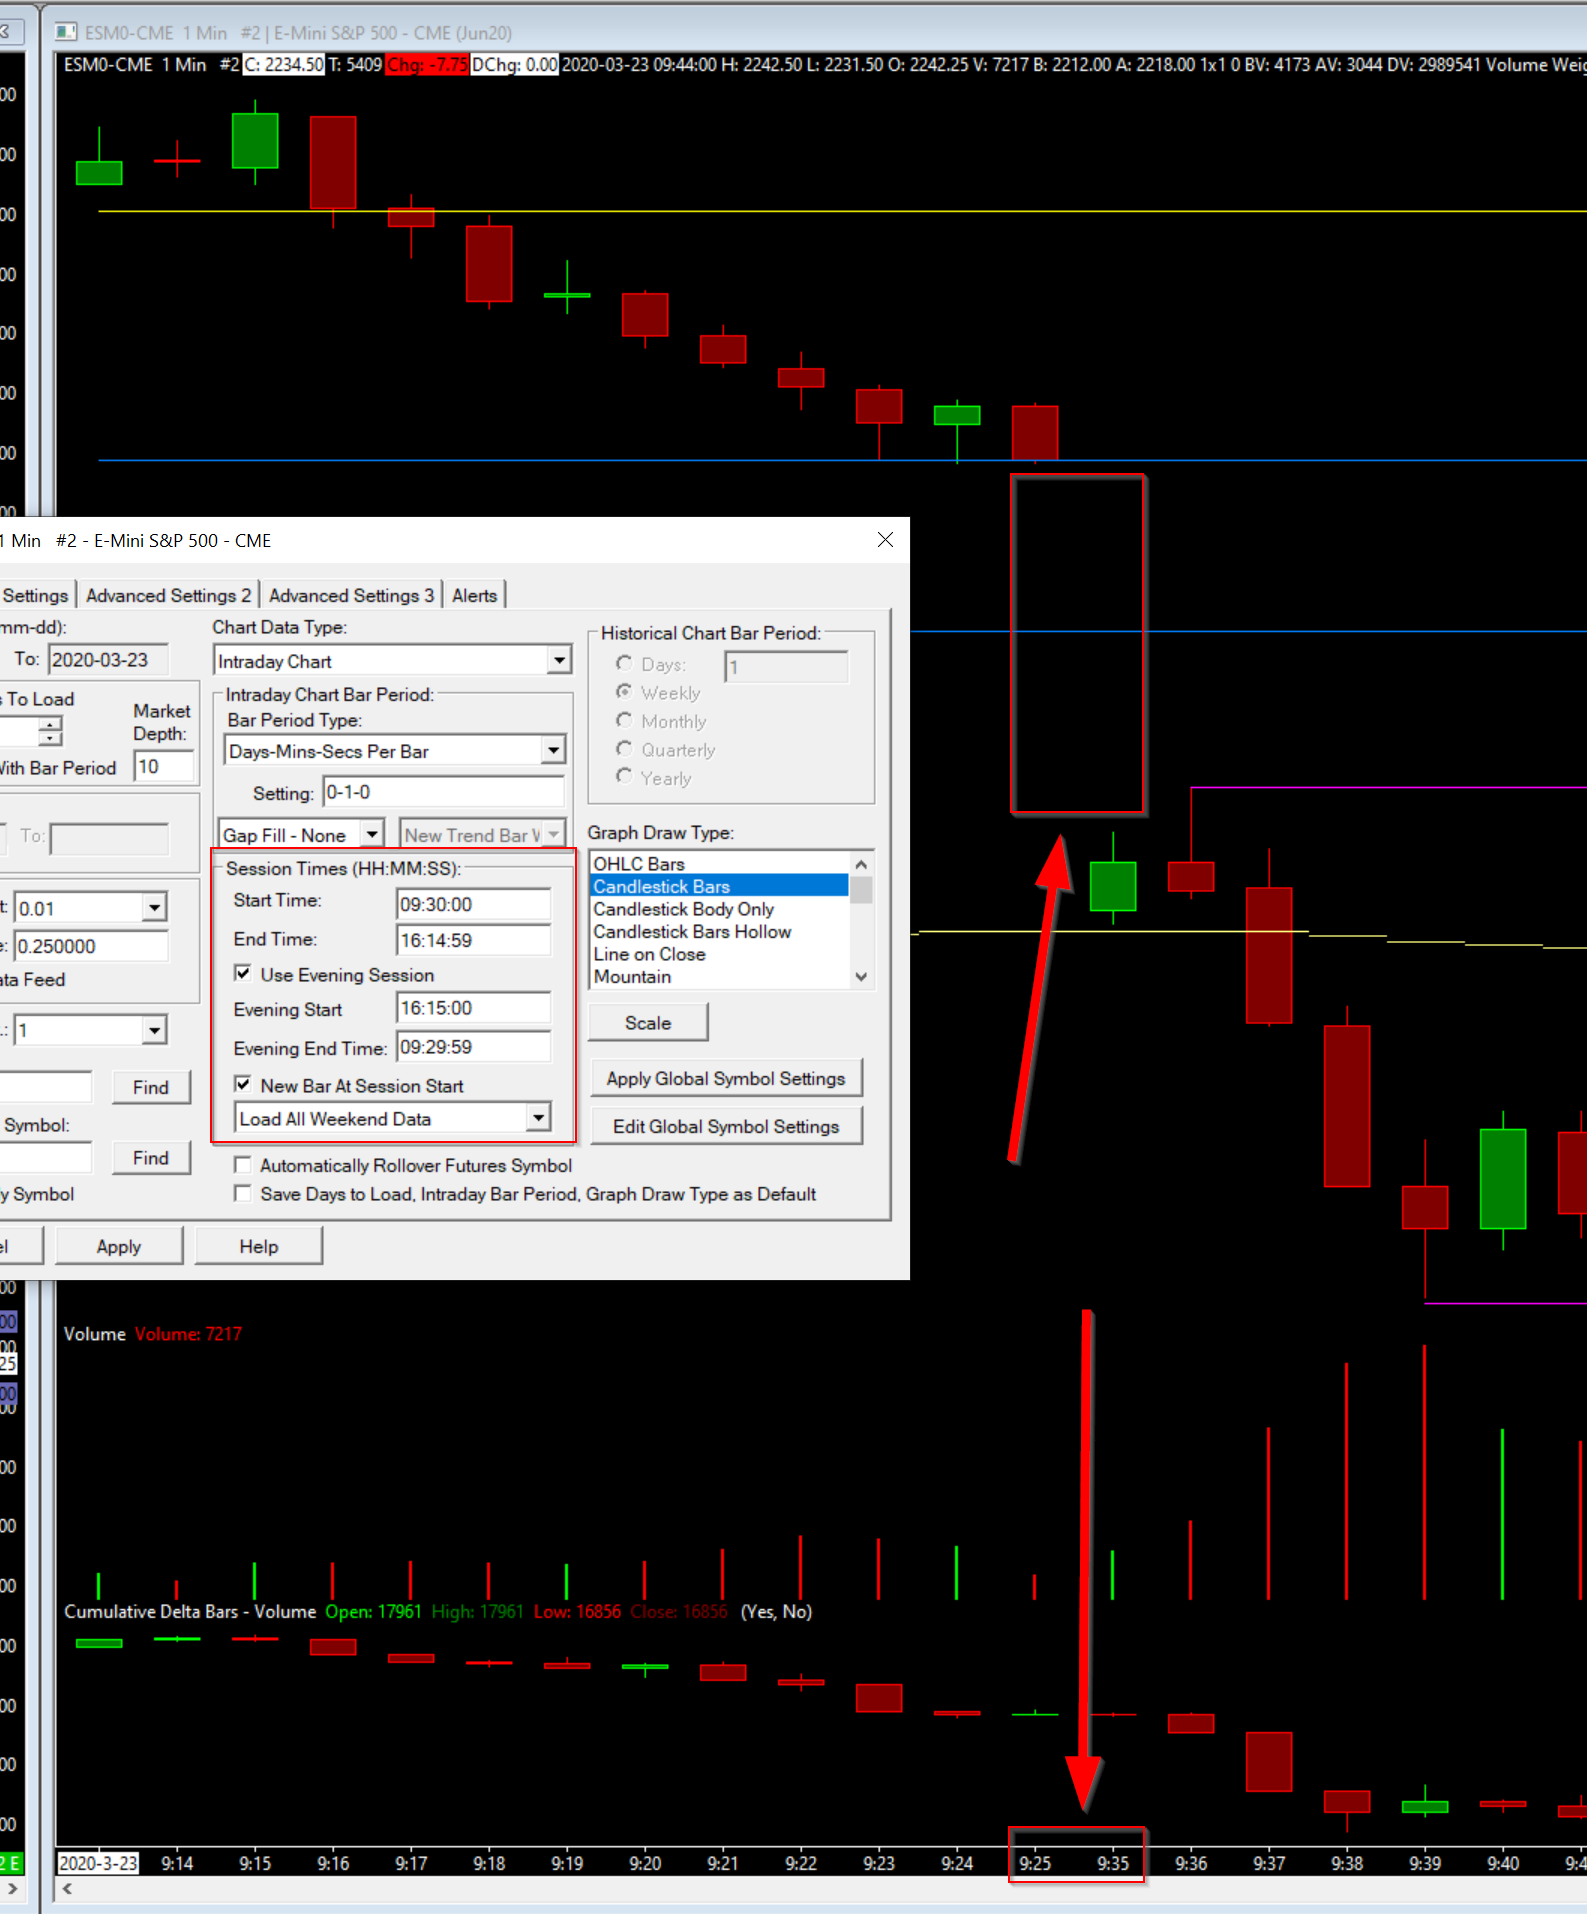Click the 9:37 time axis label
This screenshot has height=1914, width=1587.
(1269, 1863)
